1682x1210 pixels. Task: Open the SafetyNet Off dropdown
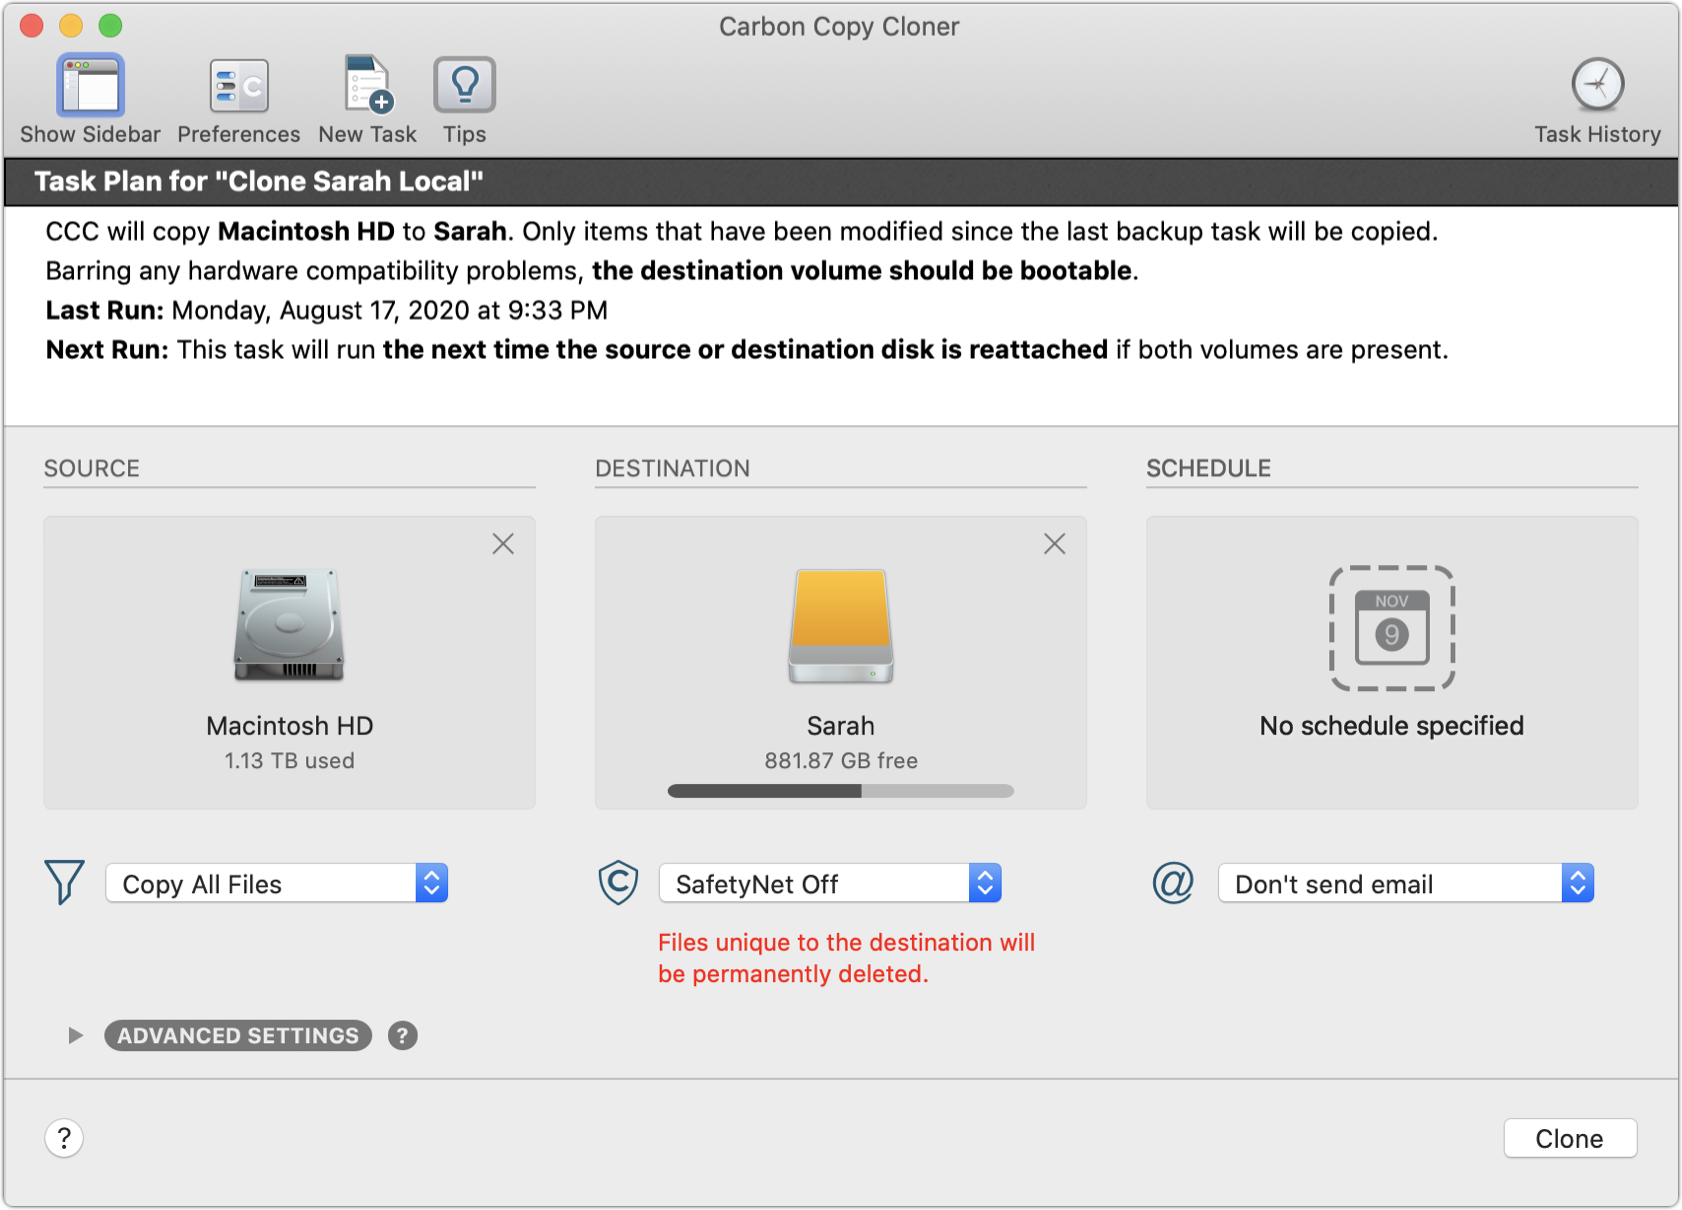click(830, 884)
